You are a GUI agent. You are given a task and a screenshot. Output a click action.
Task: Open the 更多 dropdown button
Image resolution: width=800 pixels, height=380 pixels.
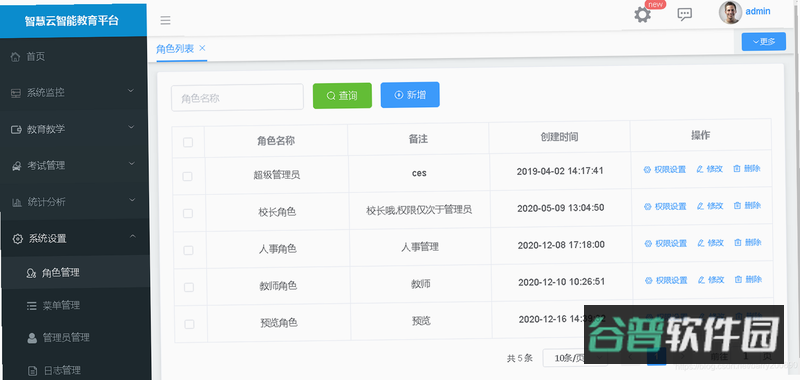764,41
